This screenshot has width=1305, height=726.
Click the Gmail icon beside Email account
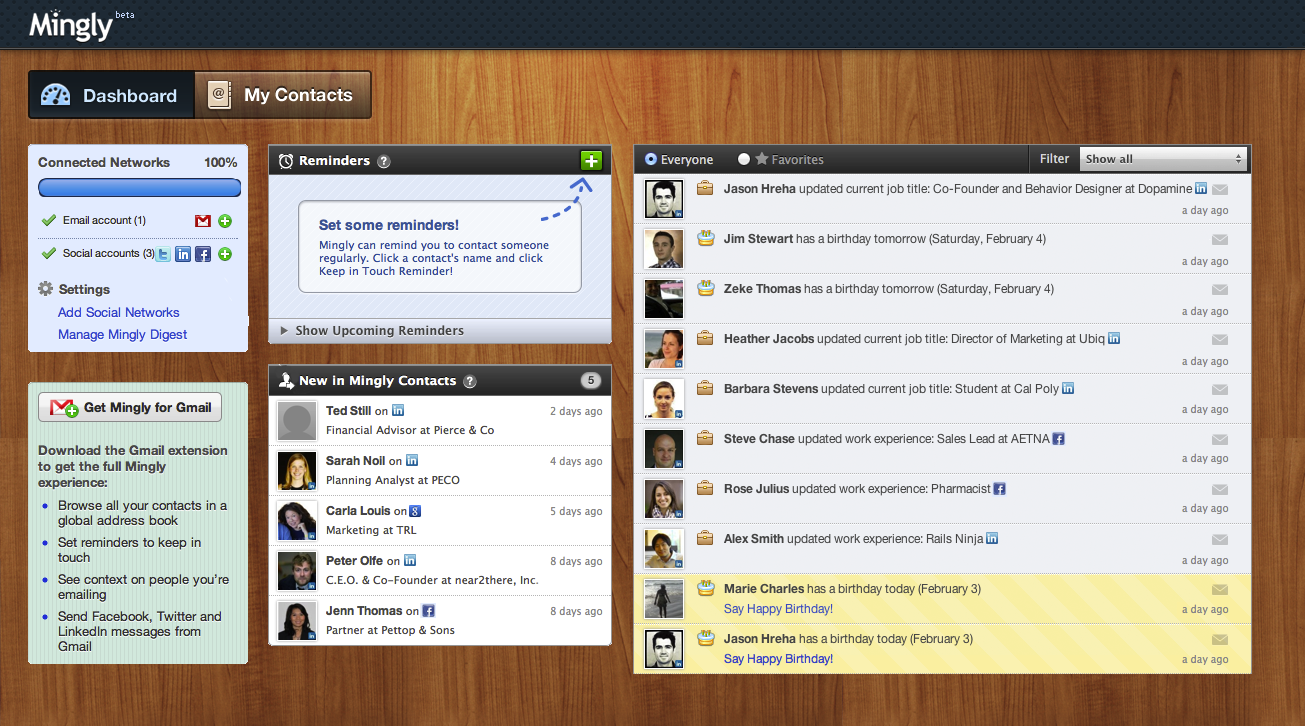(203, 221)
